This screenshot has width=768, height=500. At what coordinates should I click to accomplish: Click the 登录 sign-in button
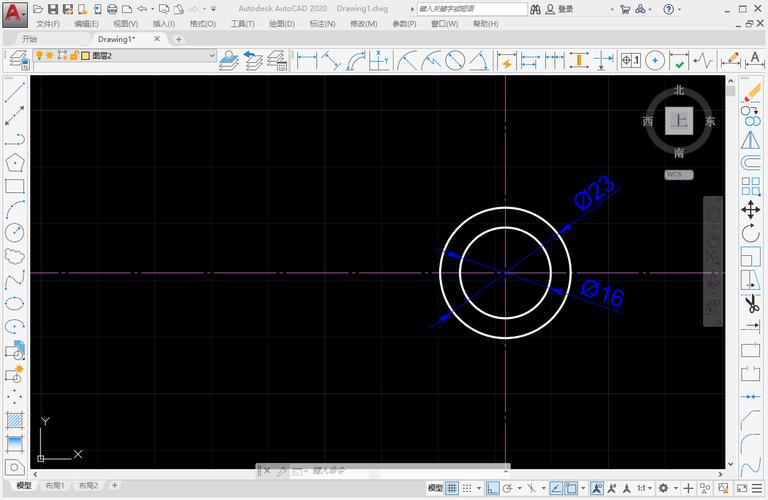tap(565, 9)
